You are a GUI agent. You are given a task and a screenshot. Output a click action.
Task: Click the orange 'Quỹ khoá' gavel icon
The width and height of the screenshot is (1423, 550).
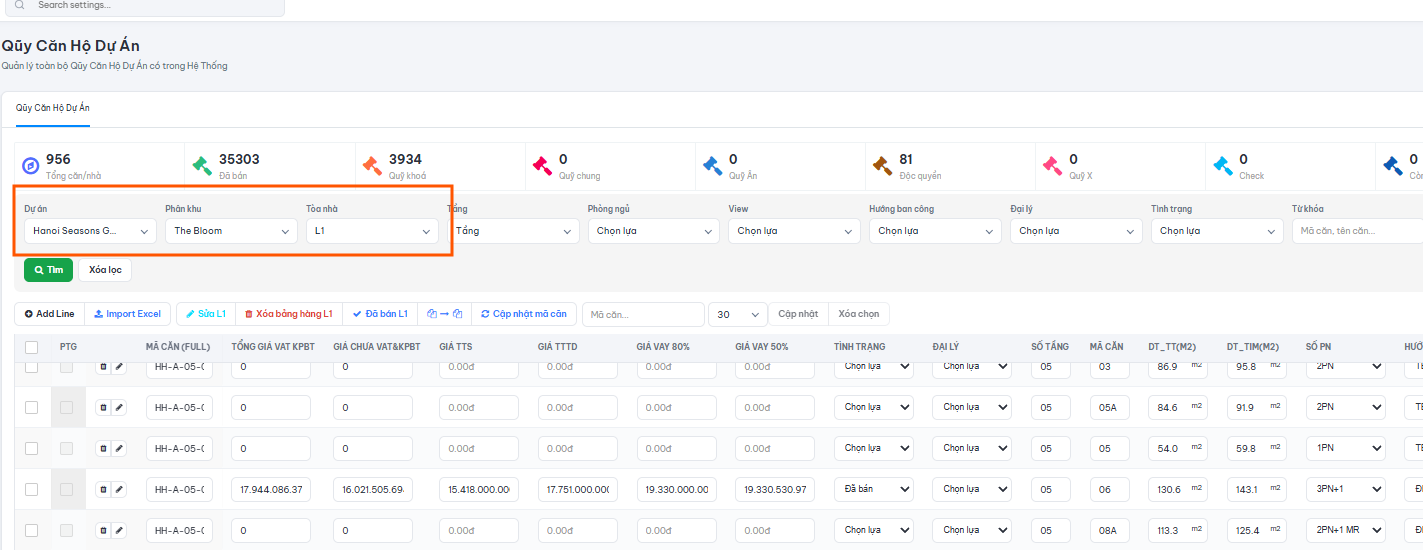tap(372, 166)
